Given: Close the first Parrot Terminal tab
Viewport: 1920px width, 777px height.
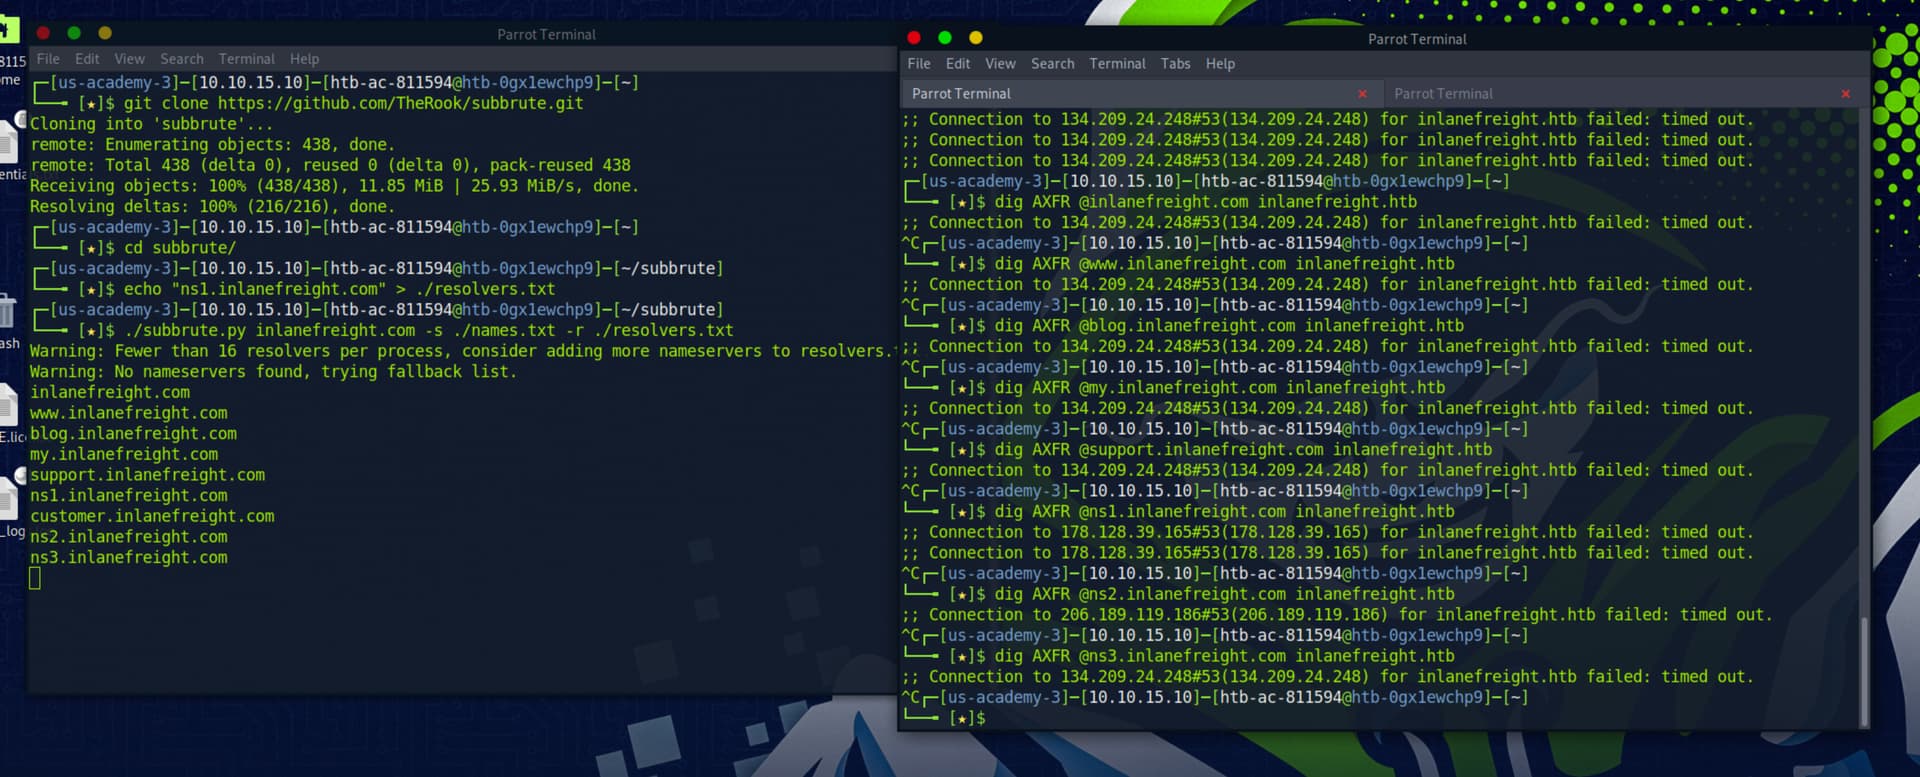Looking at the screenshot, I should (1362, 94).
